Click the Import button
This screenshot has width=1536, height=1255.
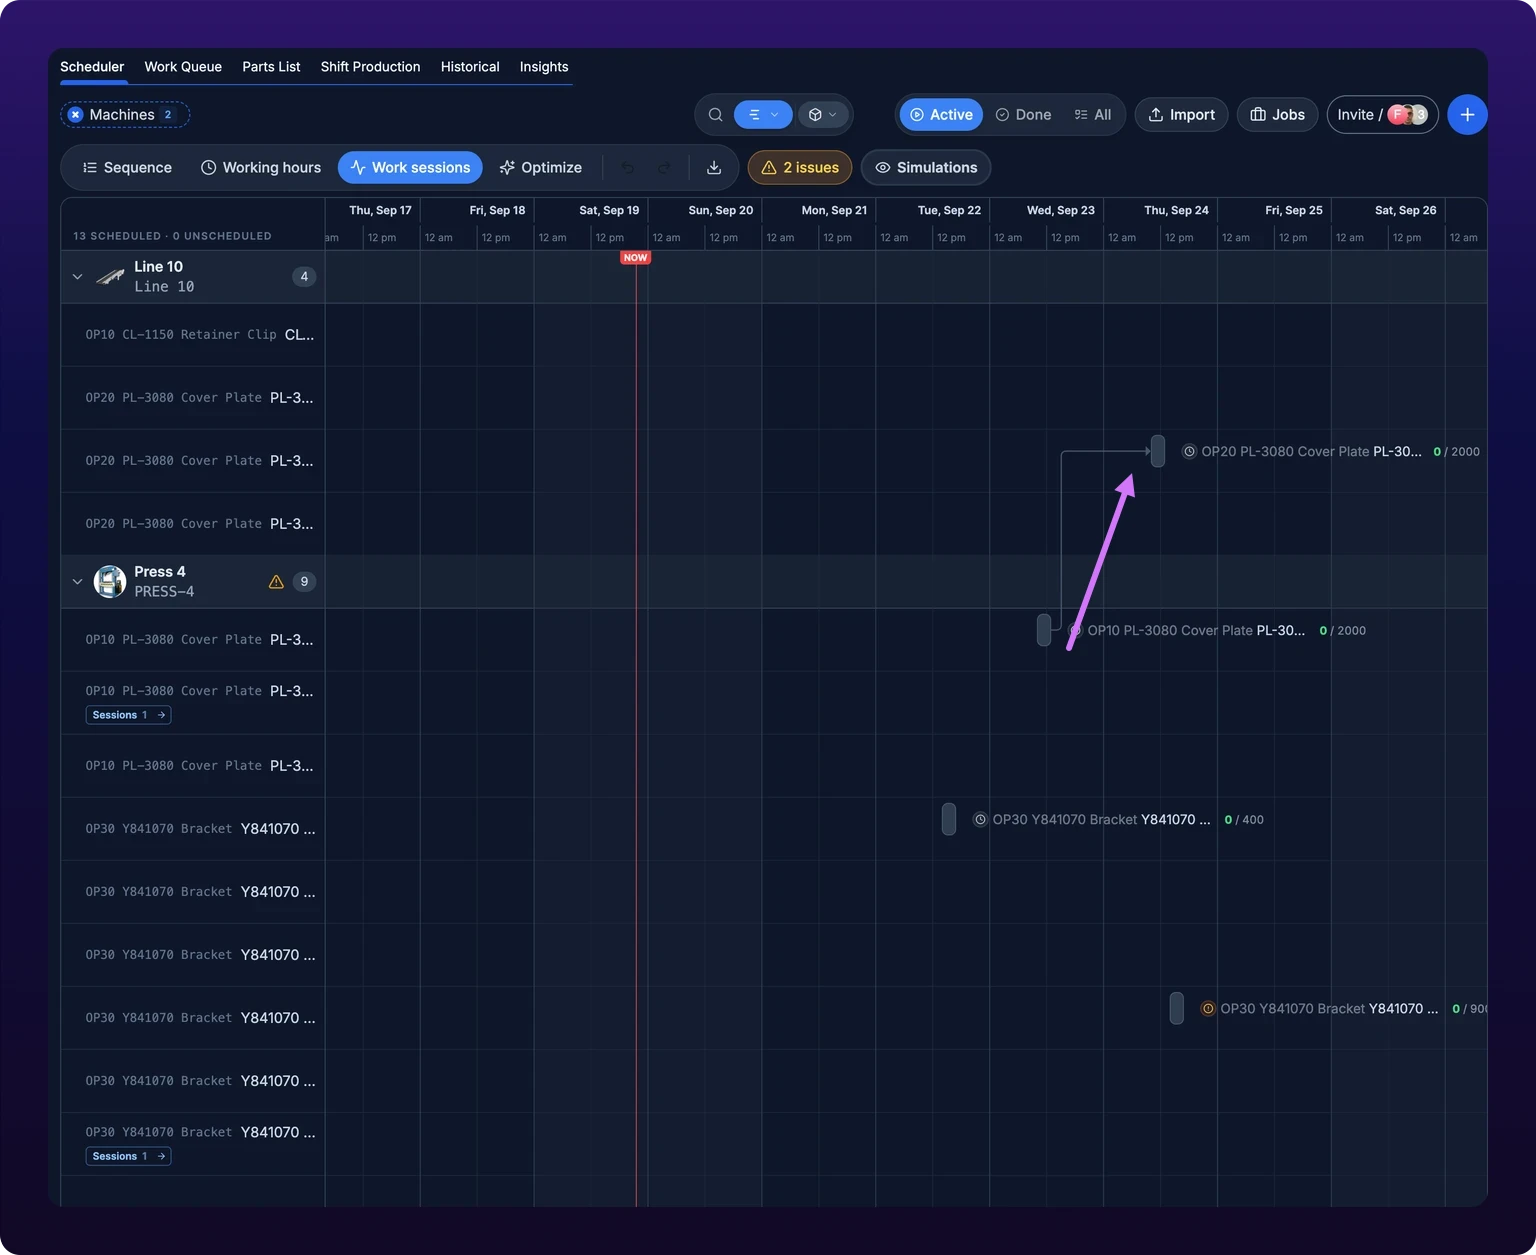(1181, 115)
